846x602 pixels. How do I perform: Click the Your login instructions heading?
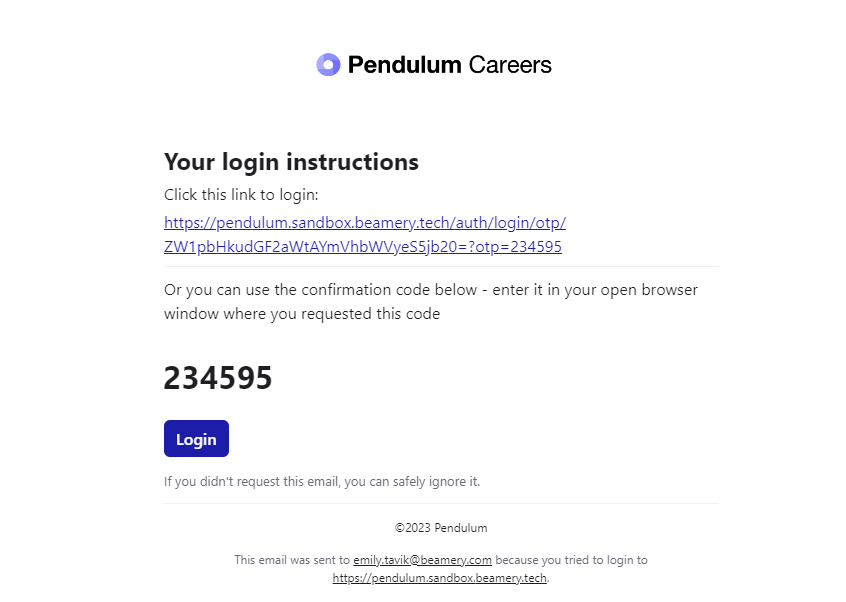point(291,162)
